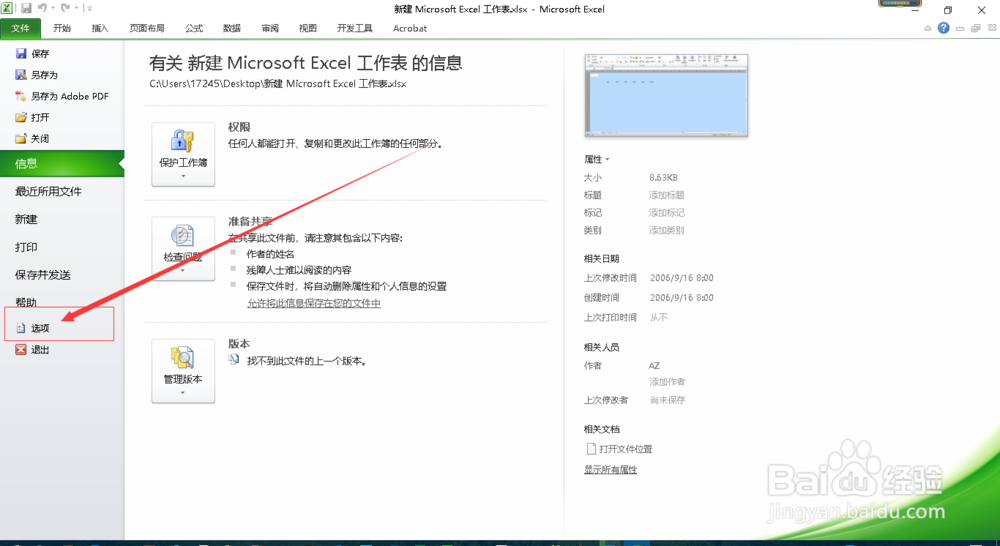Viewport: 1000px width, 546px height.
Task: Click the blue Help question mark icon
Action: click(x=943, y=28)
